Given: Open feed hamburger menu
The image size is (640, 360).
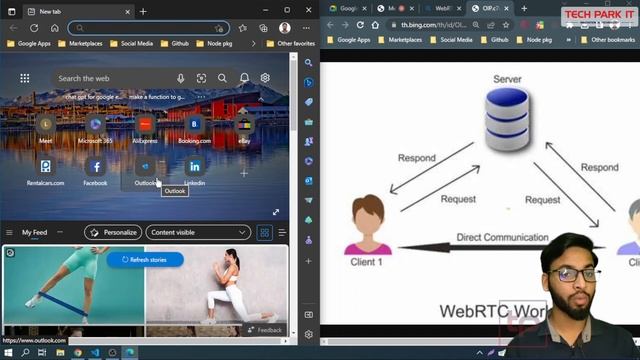Looking at the screenshot, I should 9,232.
